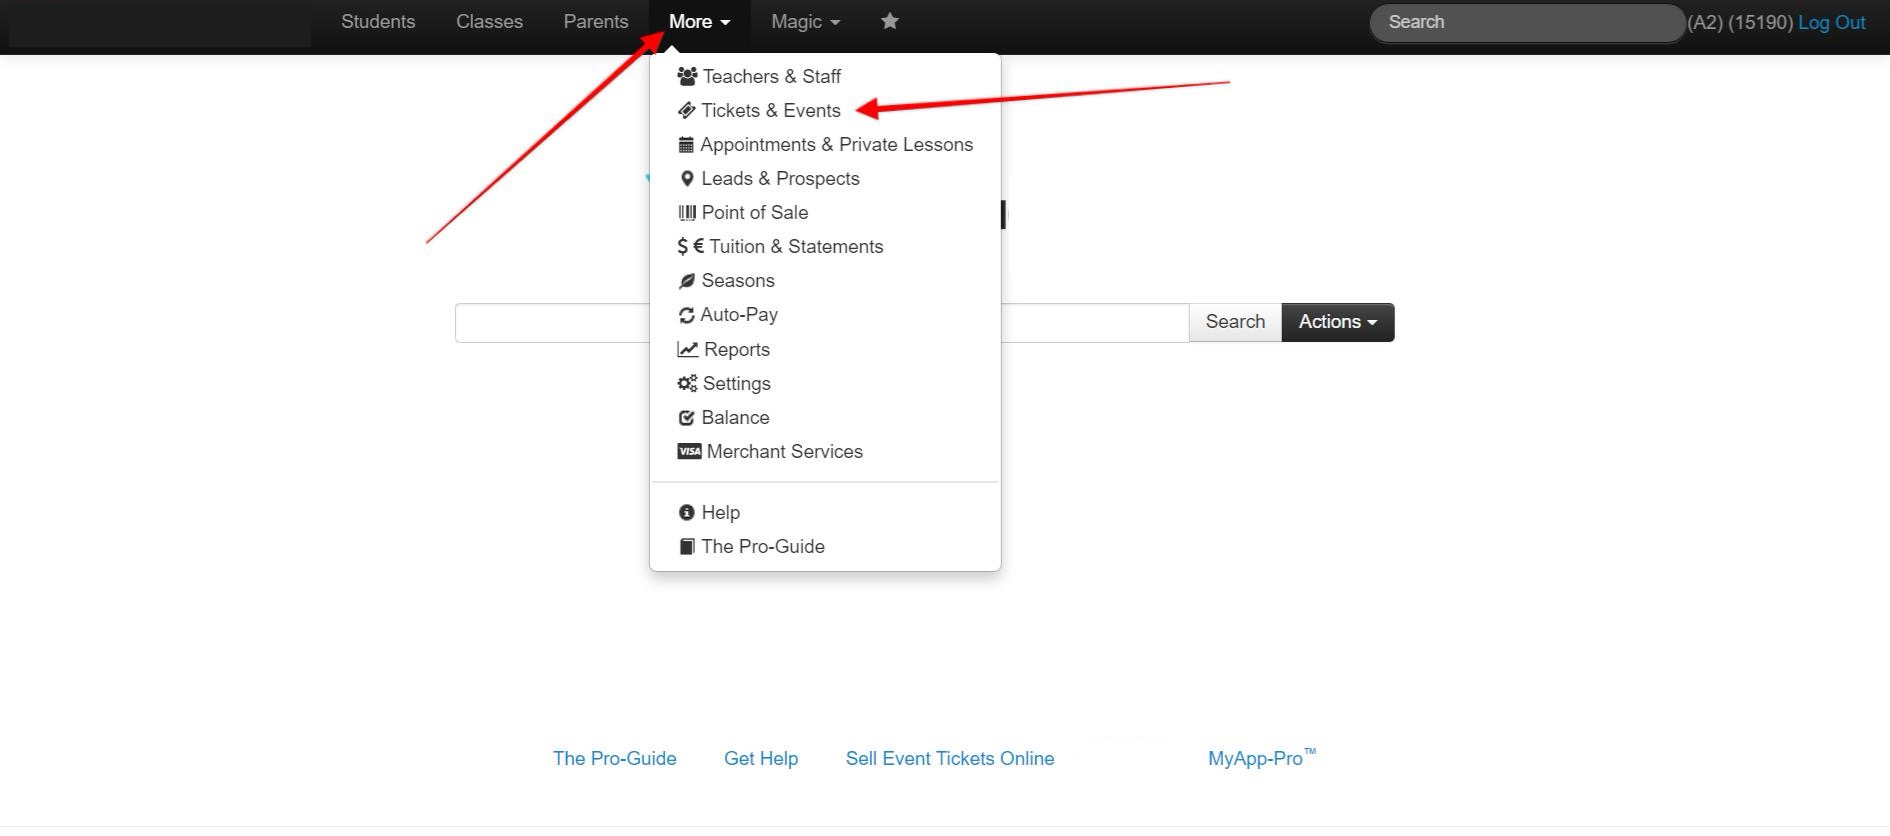The width and height of the screenshot is (1890, 836).
Task: Click the Auto-Pay refresh arrows icon
Action: (x=686, y=315)
